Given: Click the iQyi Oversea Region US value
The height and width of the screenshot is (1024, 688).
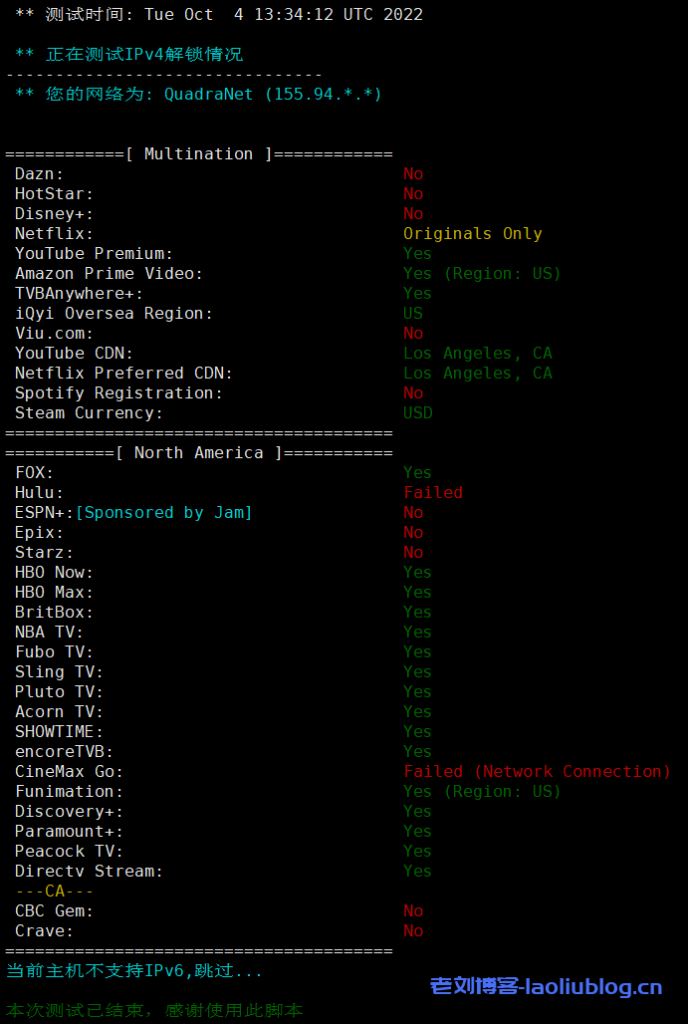Looking at the screenshot, I should (413, 314).
